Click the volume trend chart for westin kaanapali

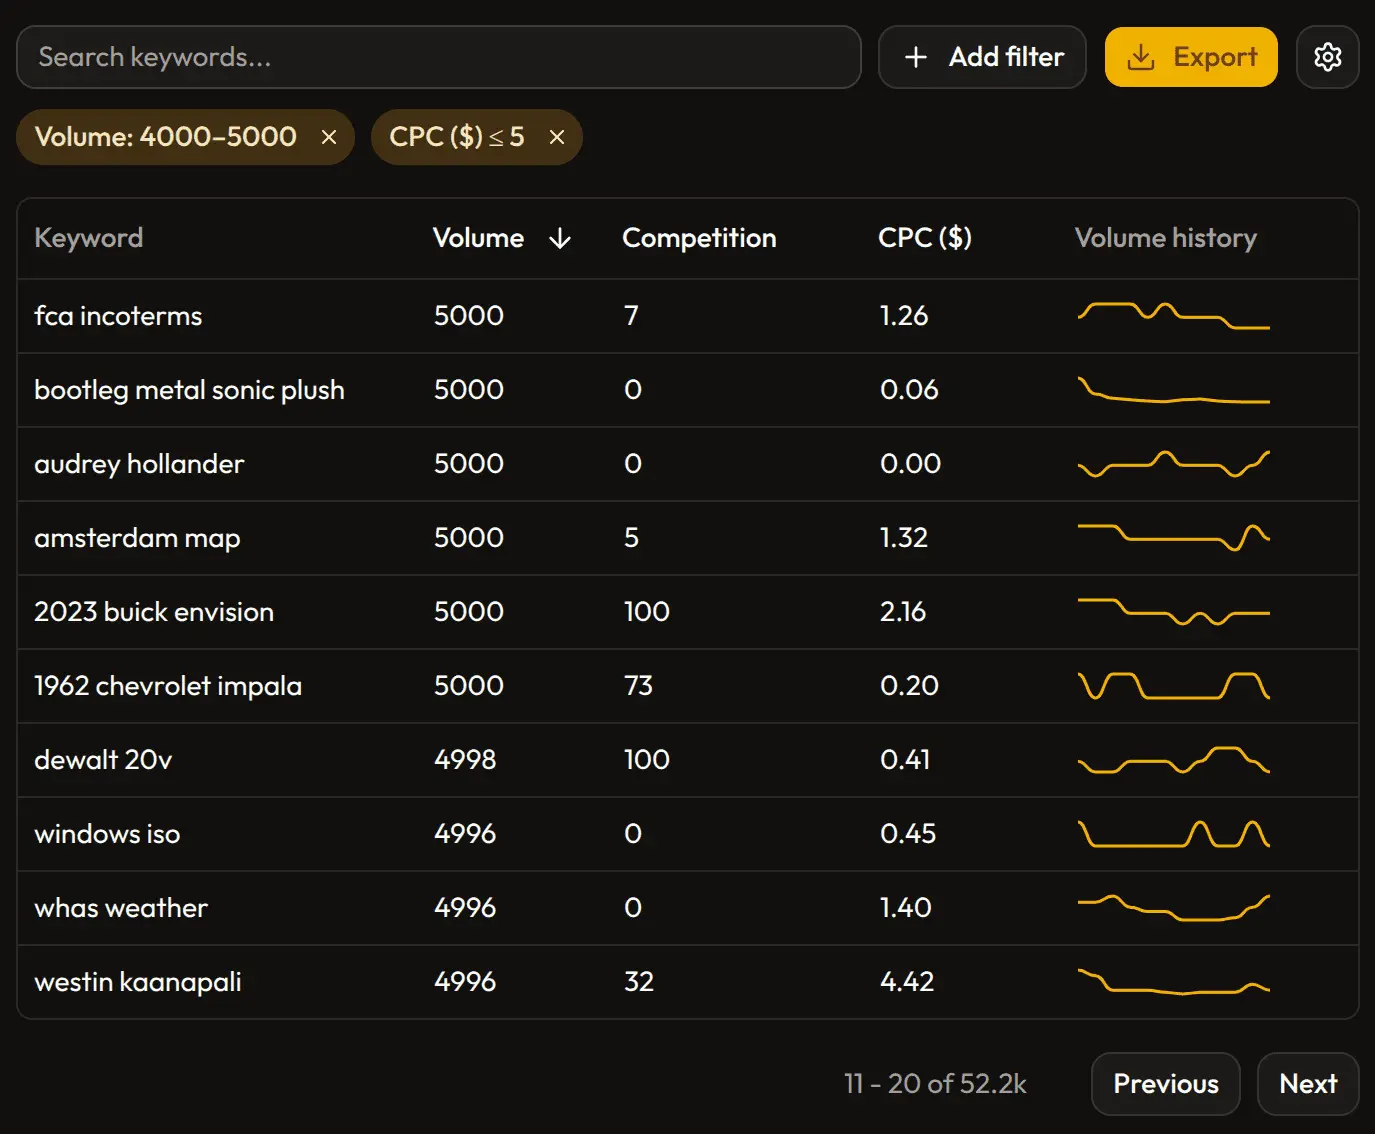click(1173, 981)
